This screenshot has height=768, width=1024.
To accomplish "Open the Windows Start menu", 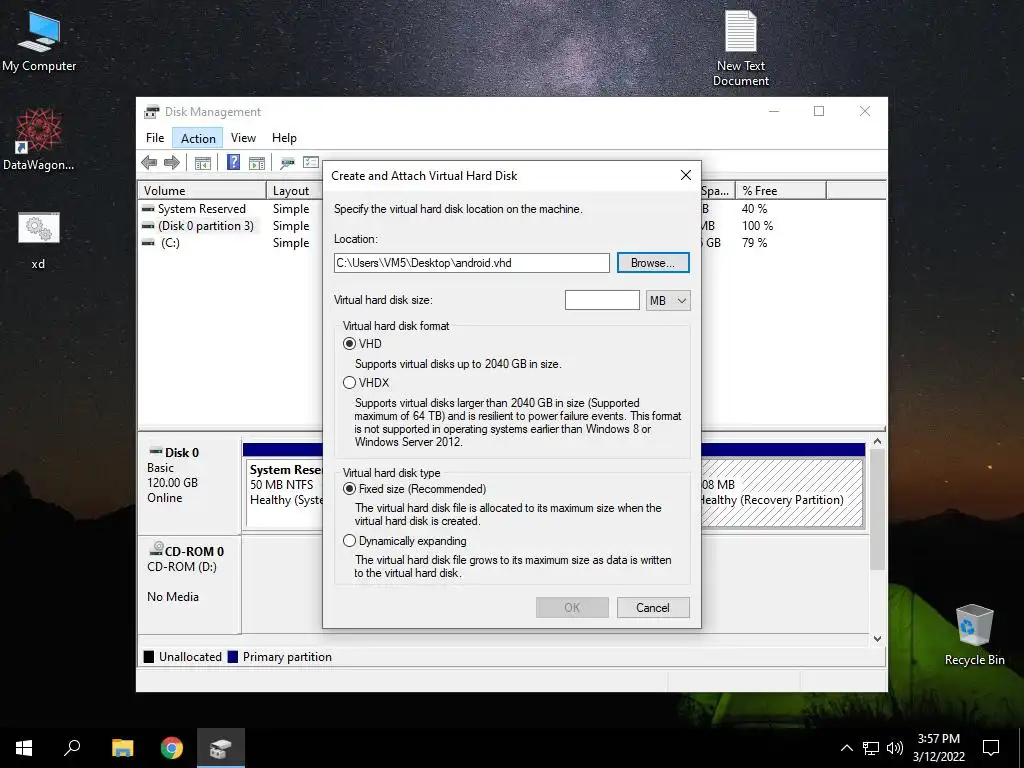I will [x=24, y=748].
